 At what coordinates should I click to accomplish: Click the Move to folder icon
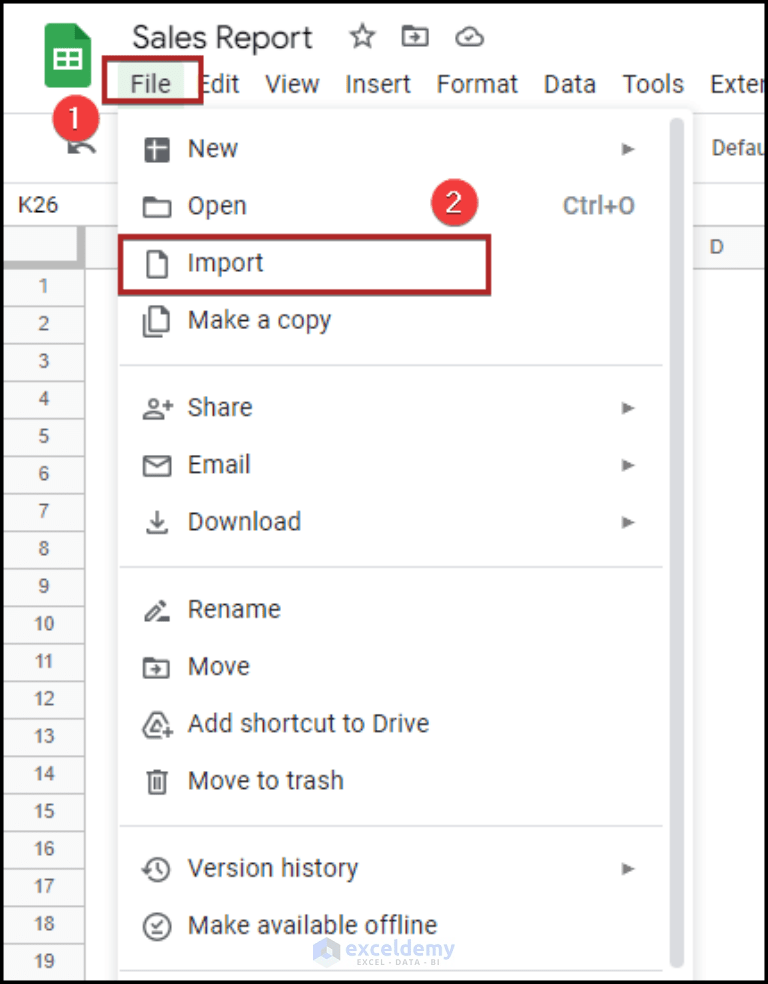click(414, 37)
